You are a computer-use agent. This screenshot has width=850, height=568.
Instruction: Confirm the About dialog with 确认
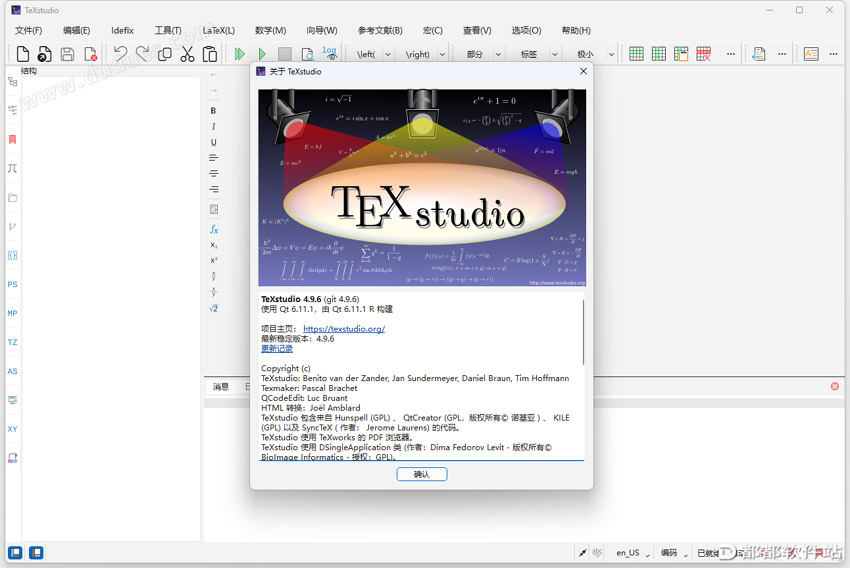[x=422, y=474]
